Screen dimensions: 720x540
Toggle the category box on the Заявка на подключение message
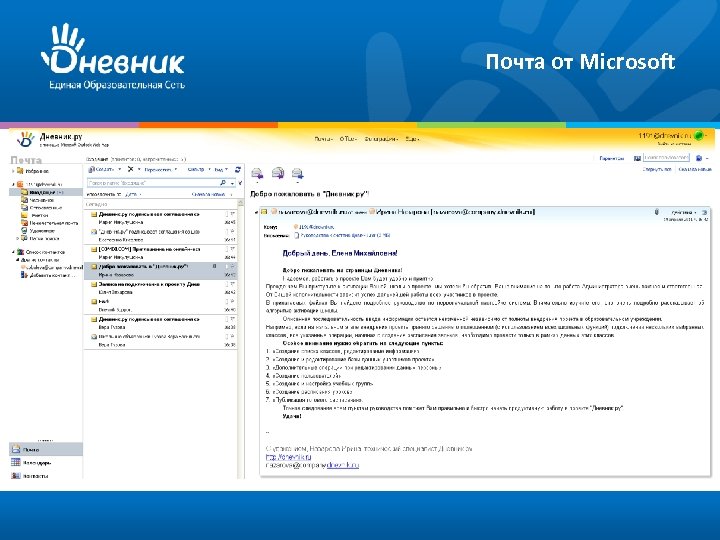226,285
